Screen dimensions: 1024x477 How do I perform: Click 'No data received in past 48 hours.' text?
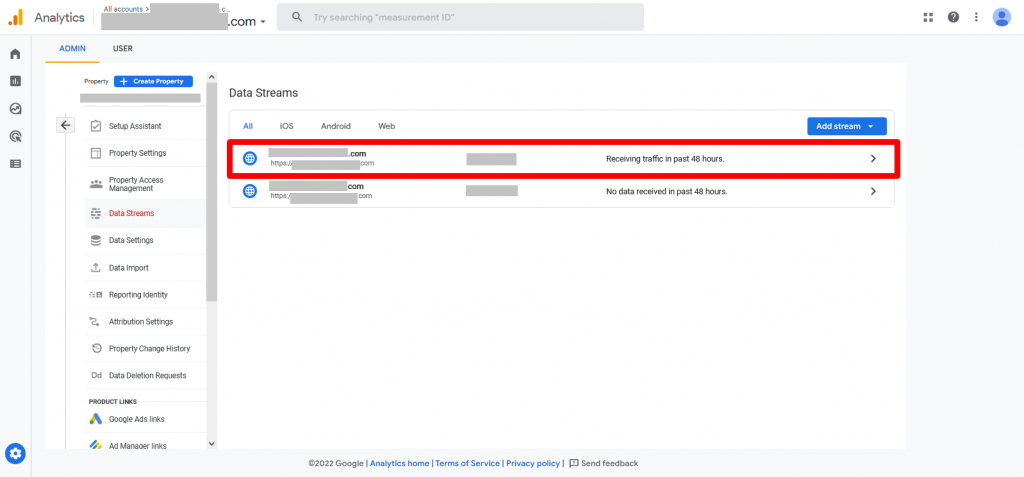click(667, 191)
